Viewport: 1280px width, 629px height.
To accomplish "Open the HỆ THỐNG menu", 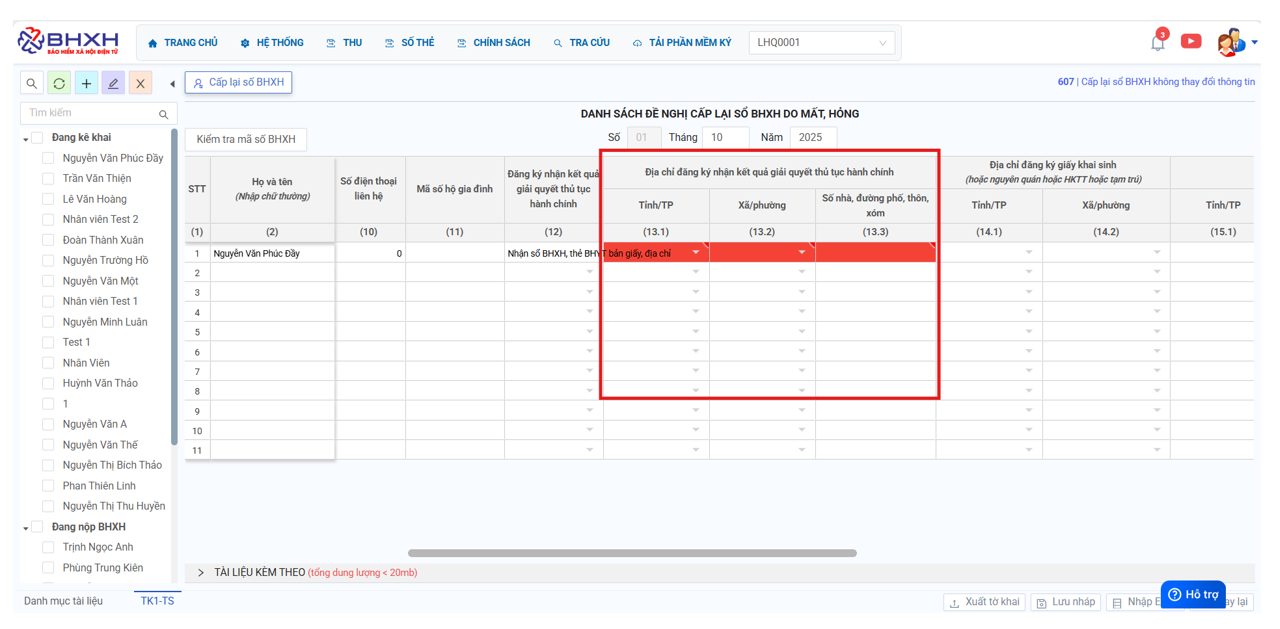I will pyautogui.click(x=271, y=43).
